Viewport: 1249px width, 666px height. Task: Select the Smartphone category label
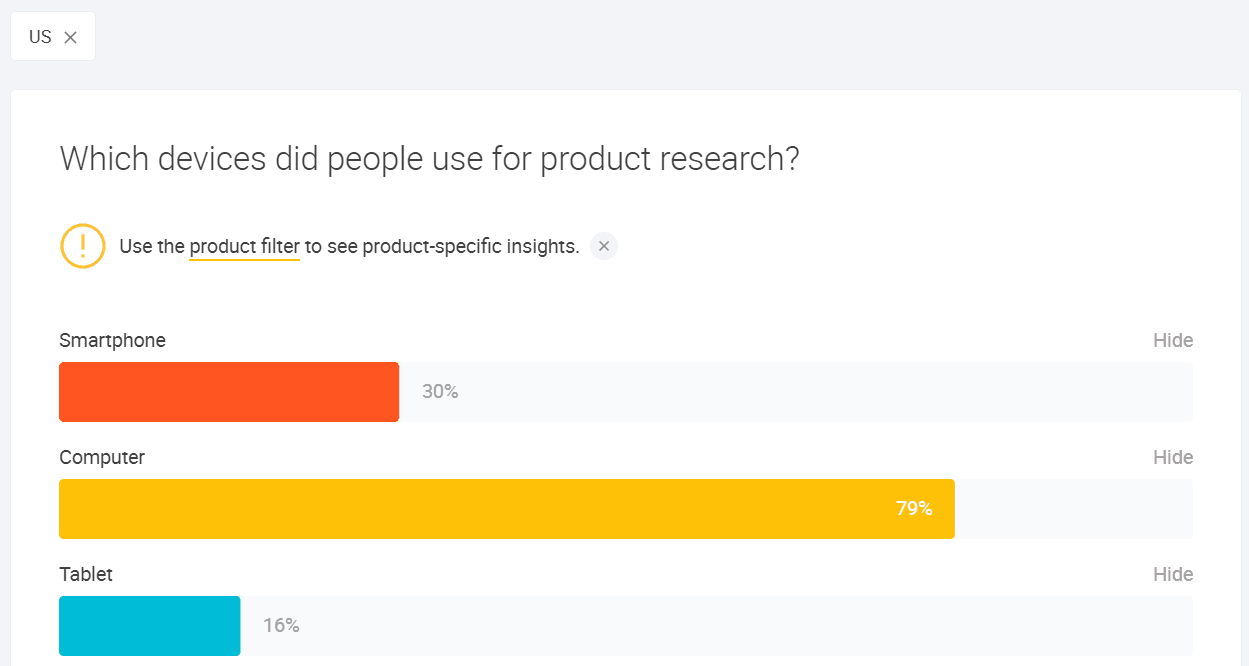[x=112, y=340]
